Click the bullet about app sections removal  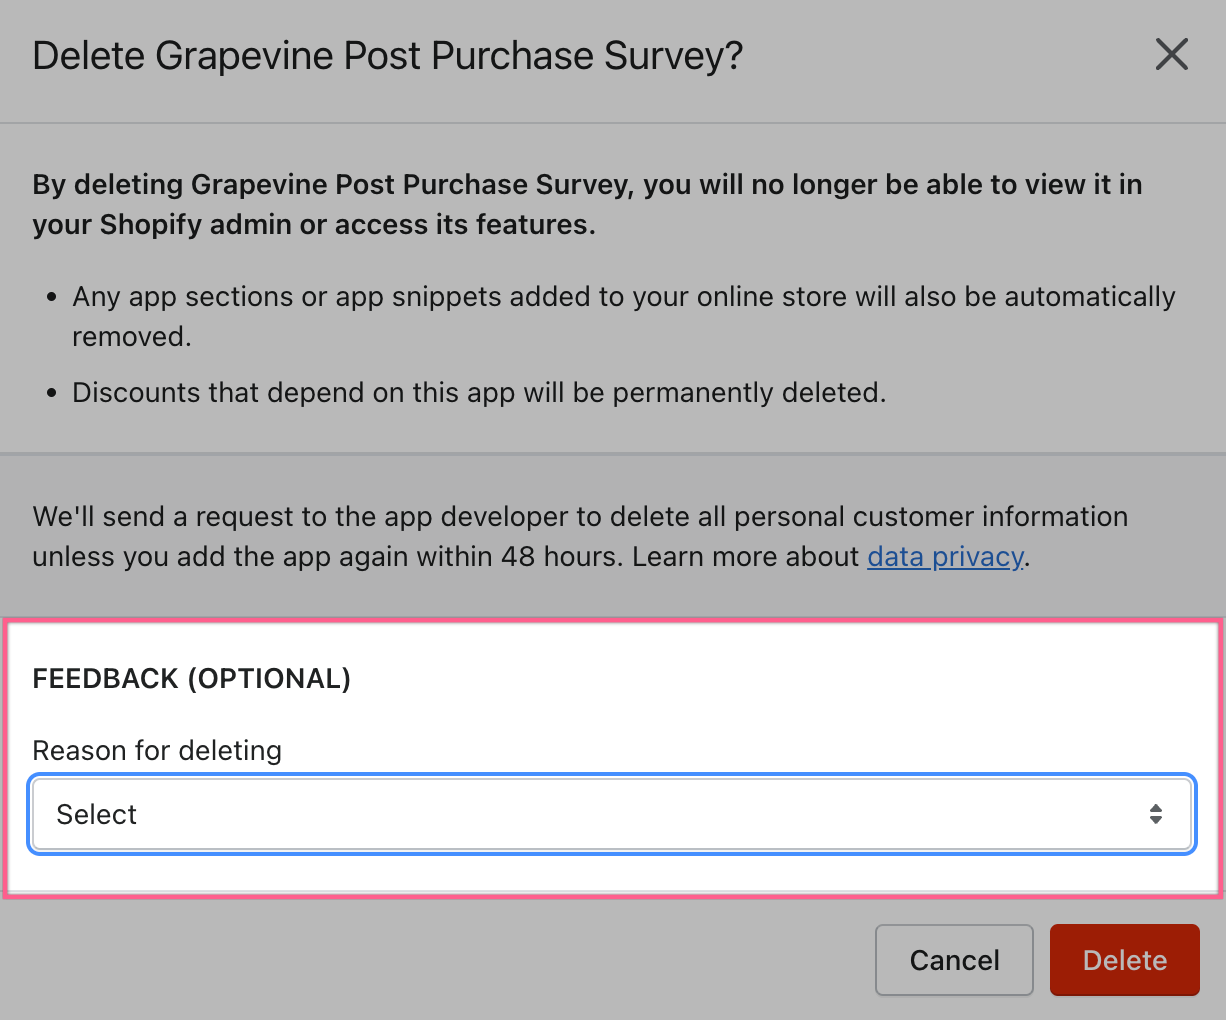(623, 297)
